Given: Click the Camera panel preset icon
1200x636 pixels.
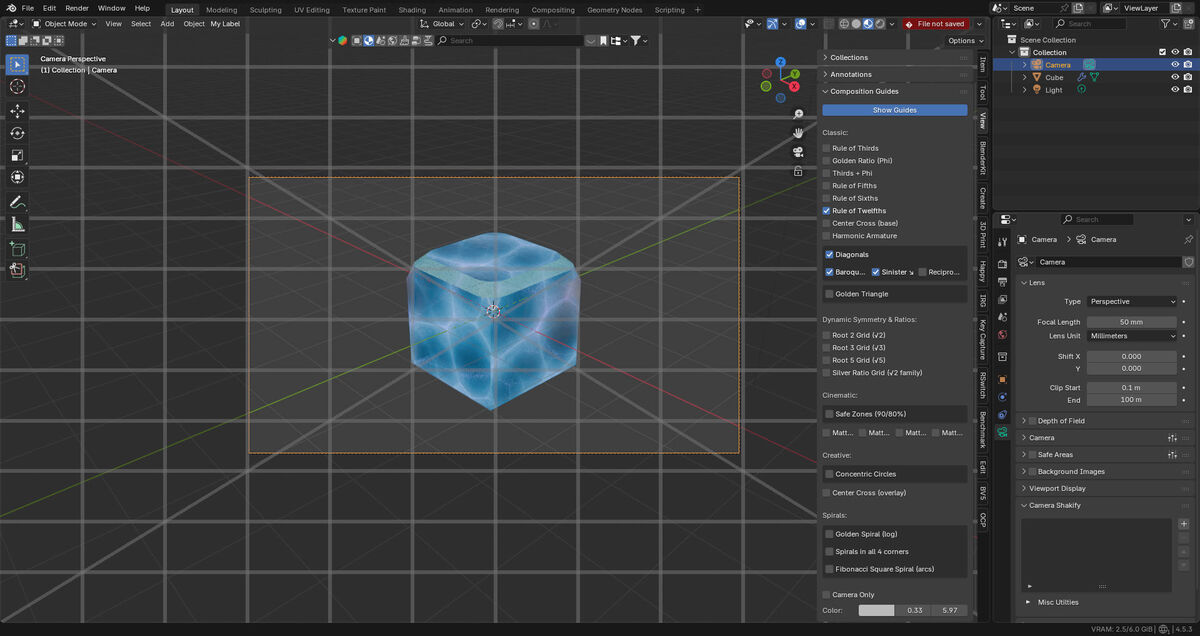Looking at the screenshot, I should (x=1173, y=438).
